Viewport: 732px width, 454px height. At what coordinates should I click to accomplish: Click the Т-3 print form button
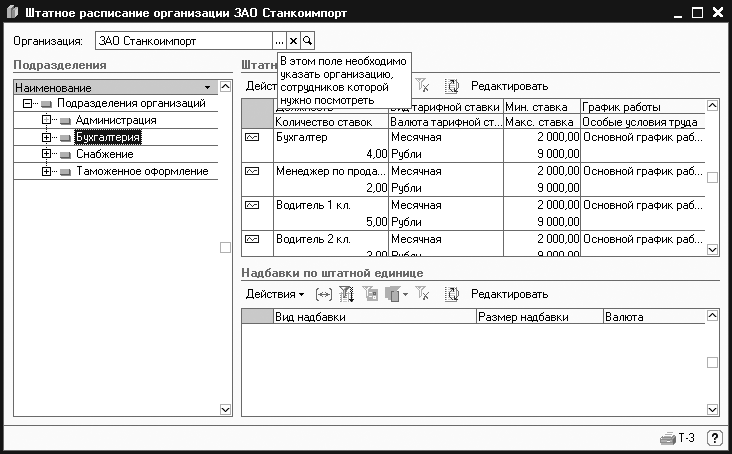tap(678, 438)
